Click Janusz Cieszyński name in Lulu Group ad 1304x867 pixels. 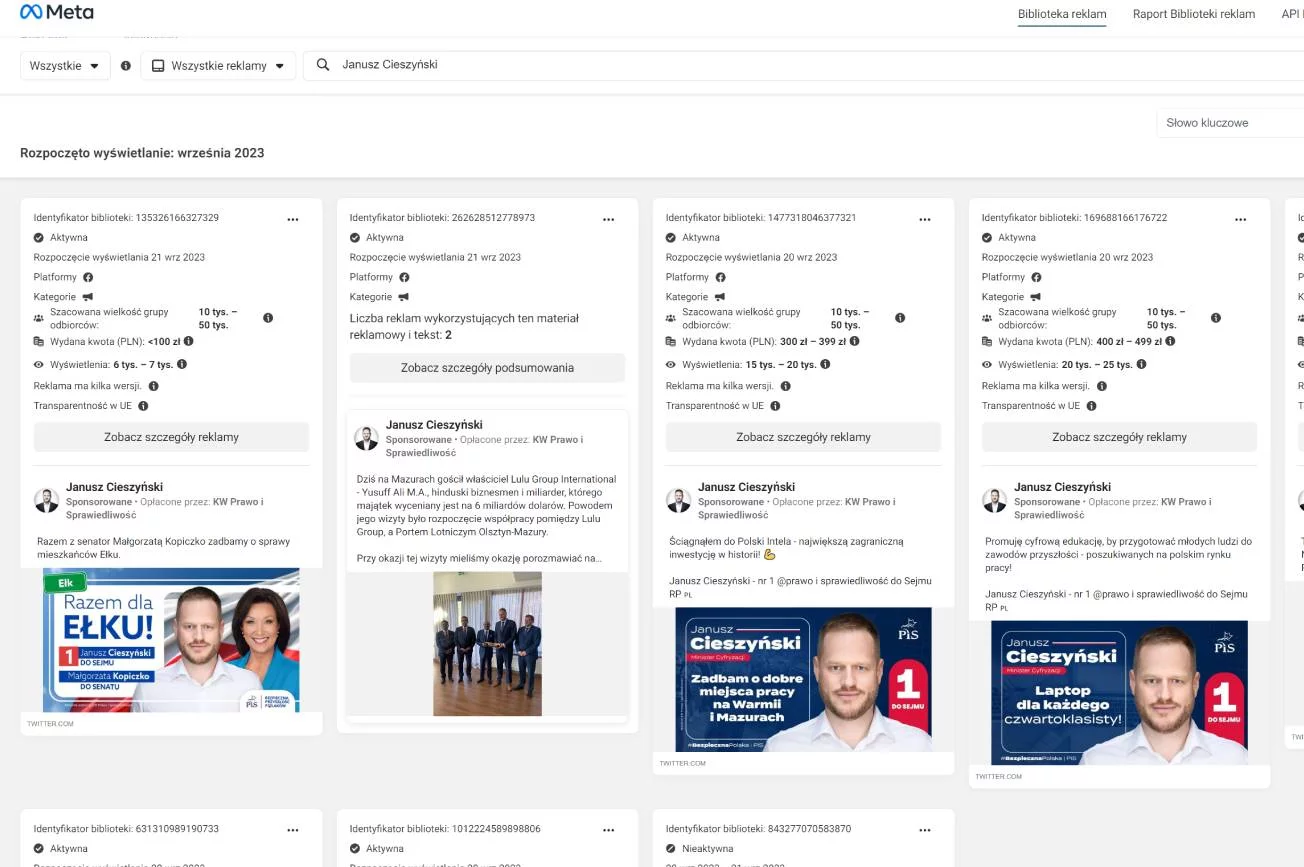(x=434, y=425)
